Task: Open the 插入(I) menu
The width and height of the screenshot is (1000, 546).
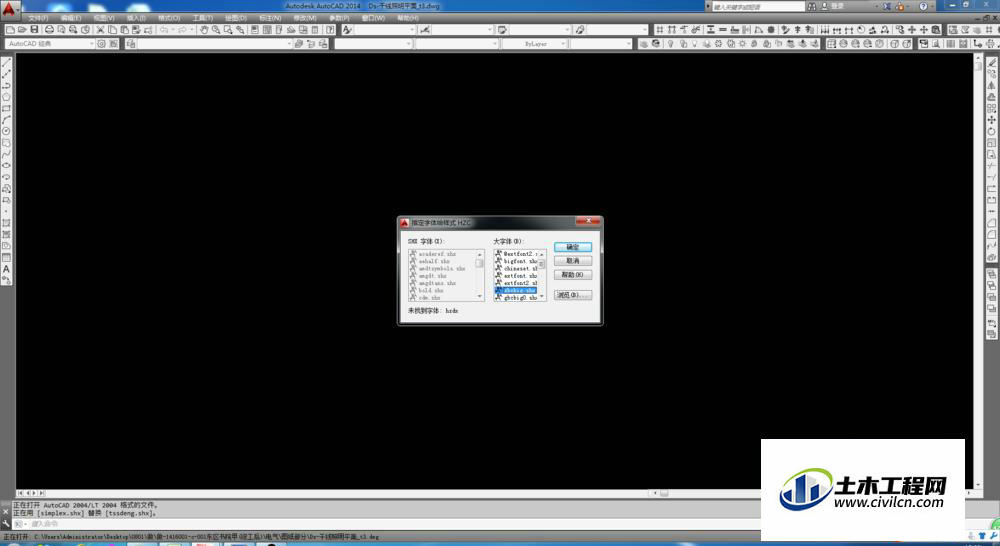Action: tap(136, 18)
